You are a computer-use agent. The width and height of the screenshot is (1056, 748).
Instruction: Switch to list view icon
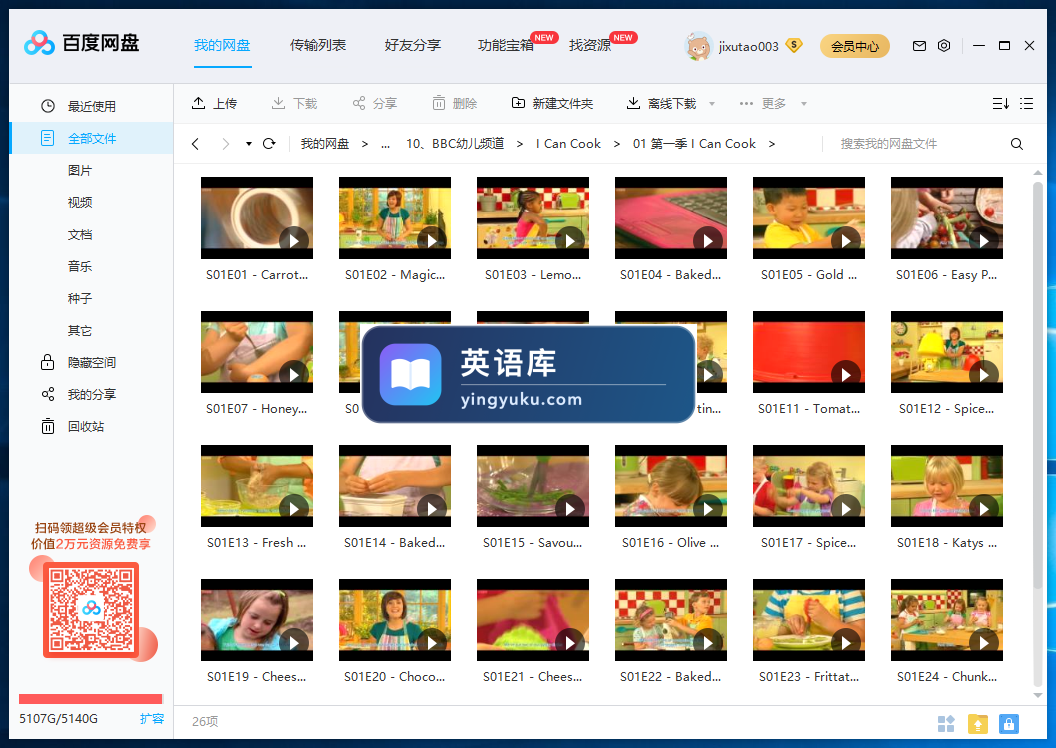[x=1026, y=103]
